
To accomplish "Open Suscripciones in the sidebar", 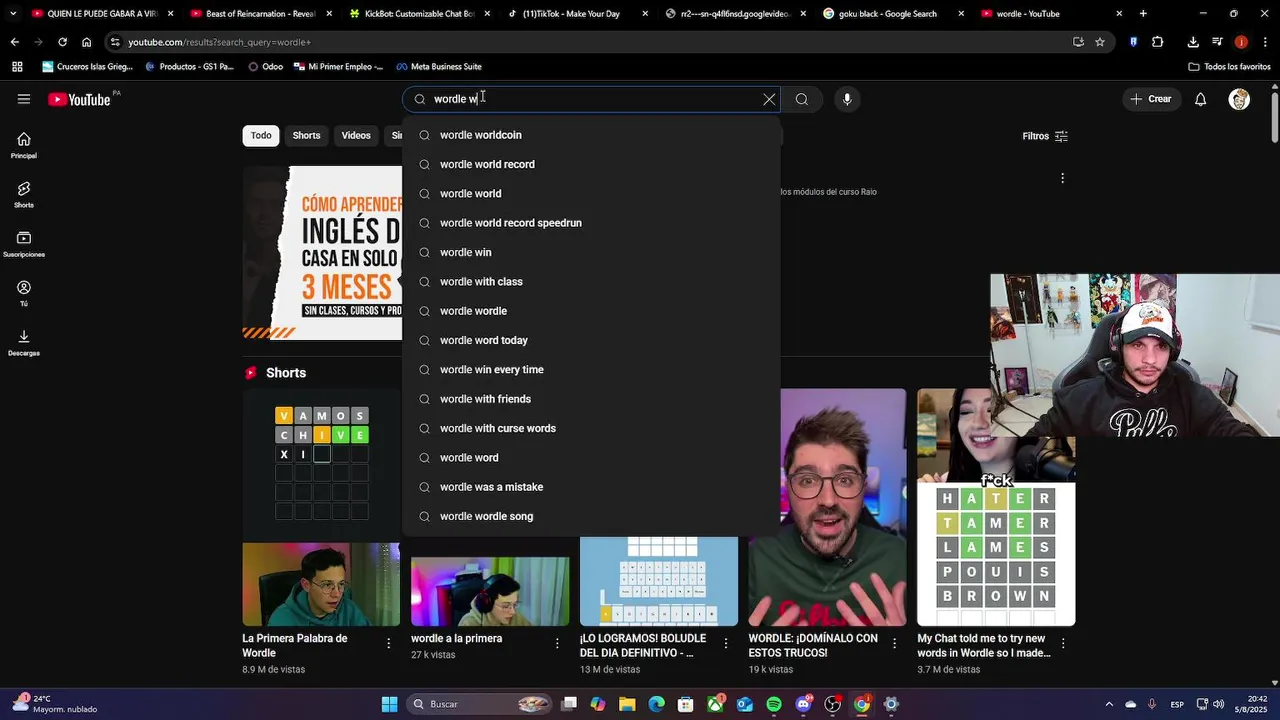I will click(24, 245).
